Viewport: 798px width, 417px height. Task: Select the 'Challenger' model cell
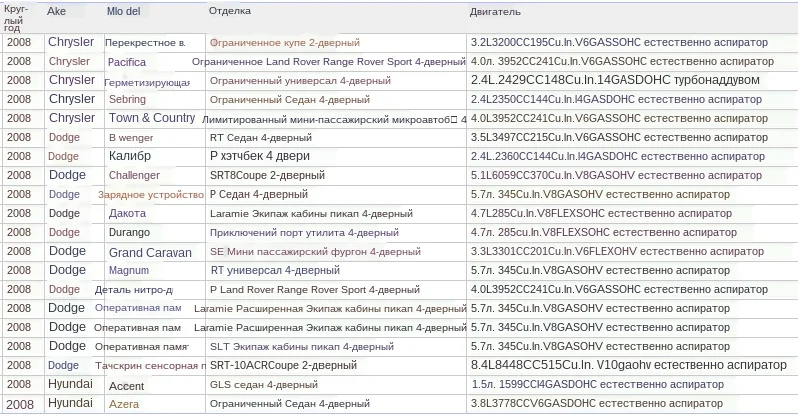pos(134,176)
